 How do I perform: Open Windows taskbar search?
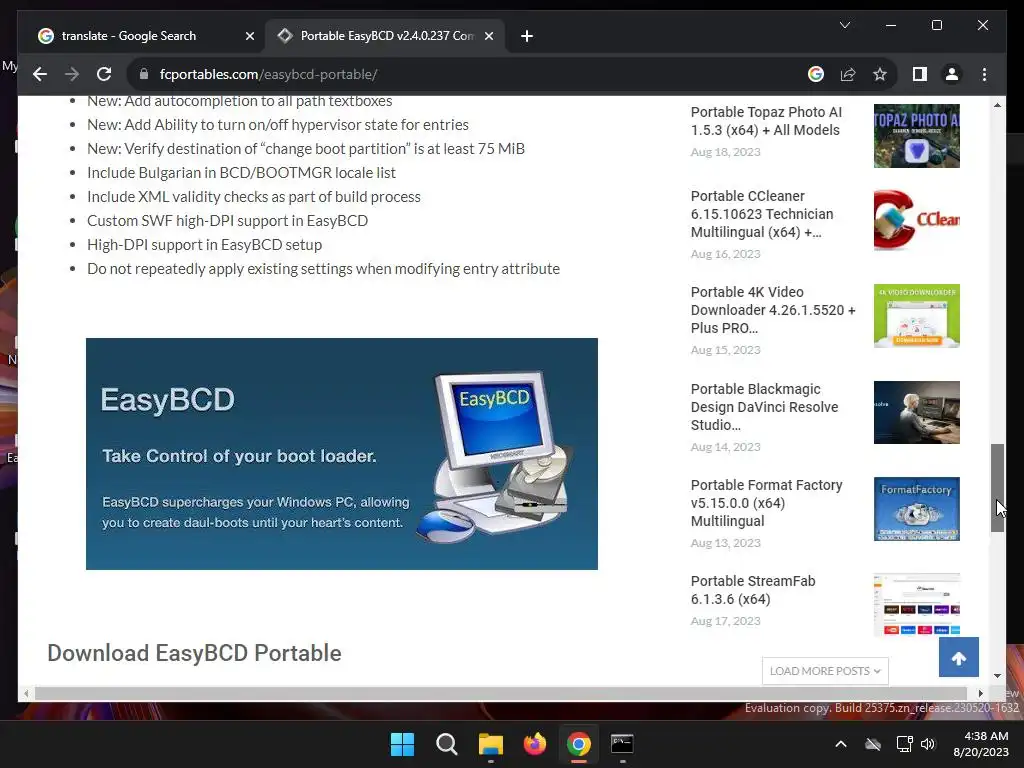447,744
